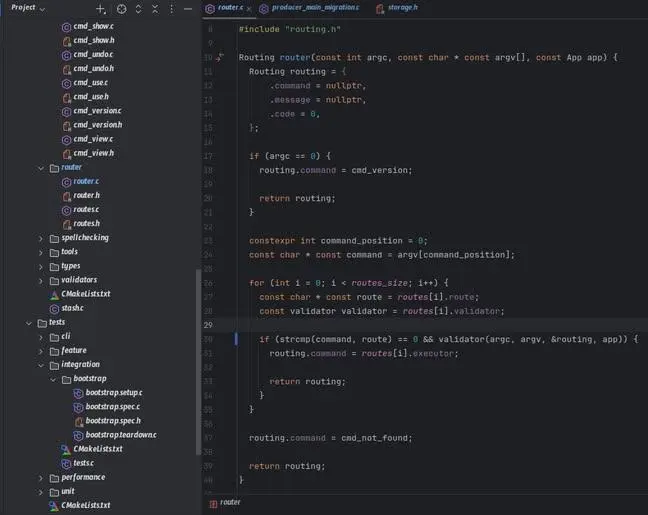Expand the spellchecking folder
Screen dimensions: 648x515
pyautogui.click(x=41, y=238)
